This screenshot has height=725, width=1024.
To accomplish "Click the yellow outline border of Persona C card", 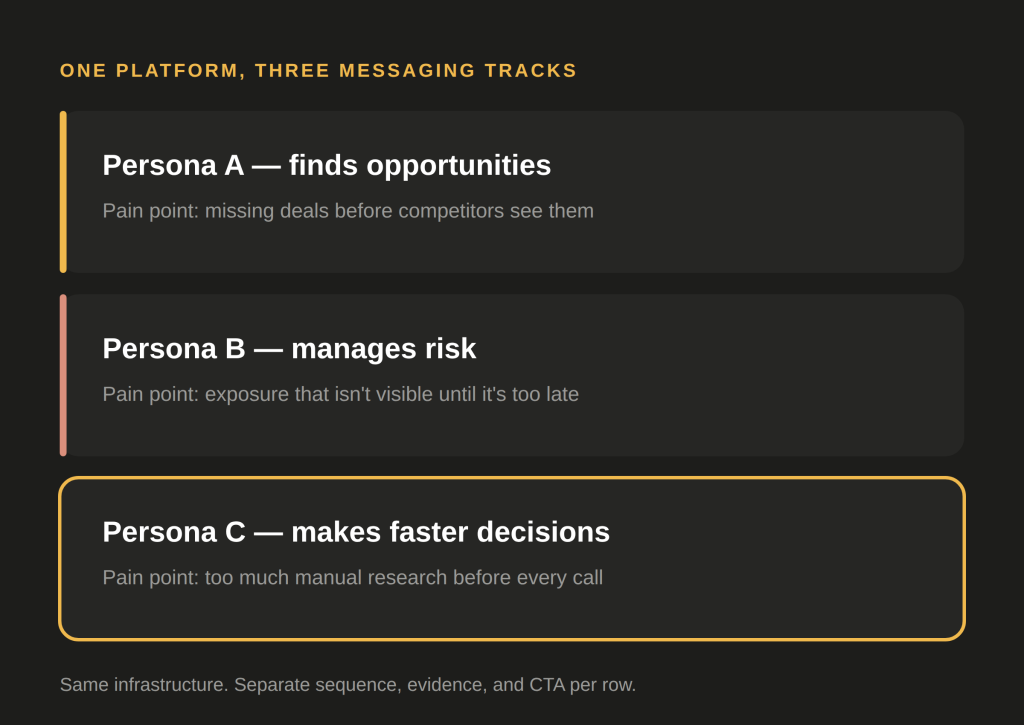I will click(x=512, y=478).
